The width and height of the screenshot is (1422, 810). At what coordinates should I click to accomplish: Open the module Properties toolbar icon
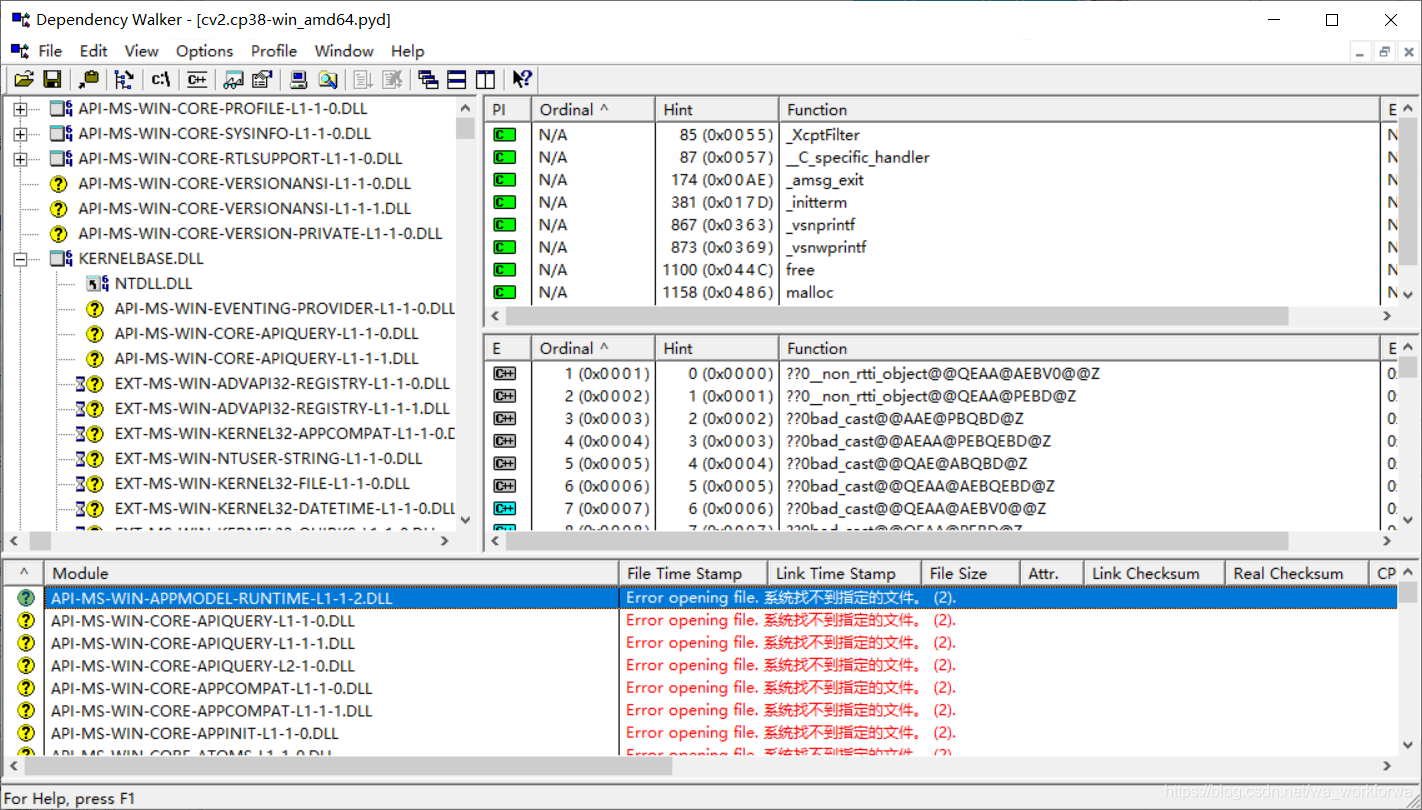tap(262, 79)
